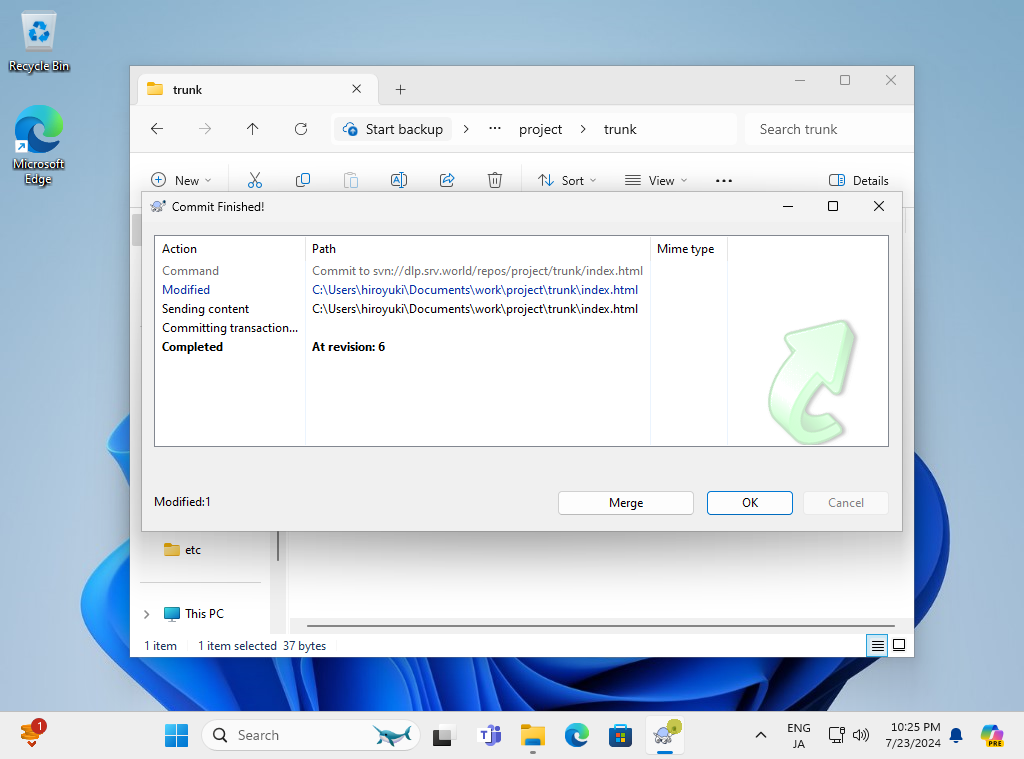
Task: Expand the This PC tree node
Action: coord(147,614)
